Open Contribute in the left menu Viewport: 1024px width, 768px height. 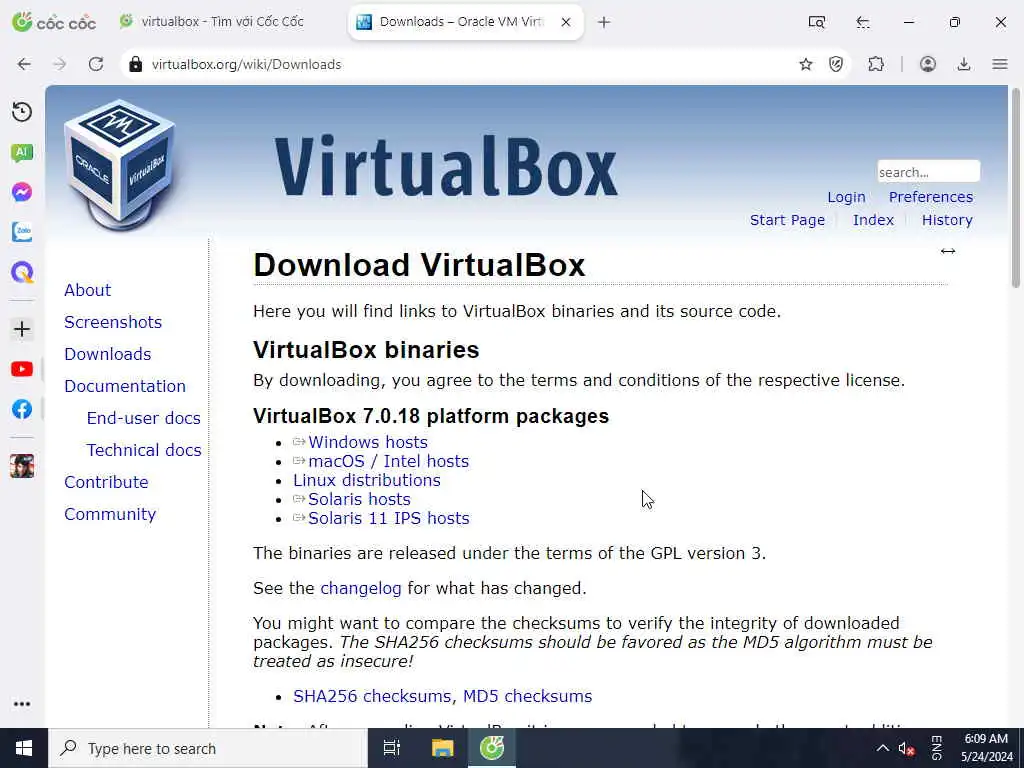point(106,482)
